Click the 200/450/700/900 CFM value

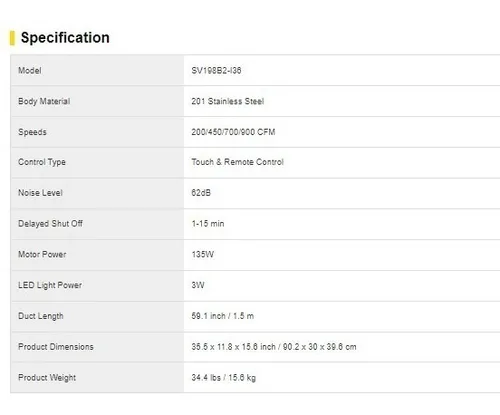coord(233,132)
